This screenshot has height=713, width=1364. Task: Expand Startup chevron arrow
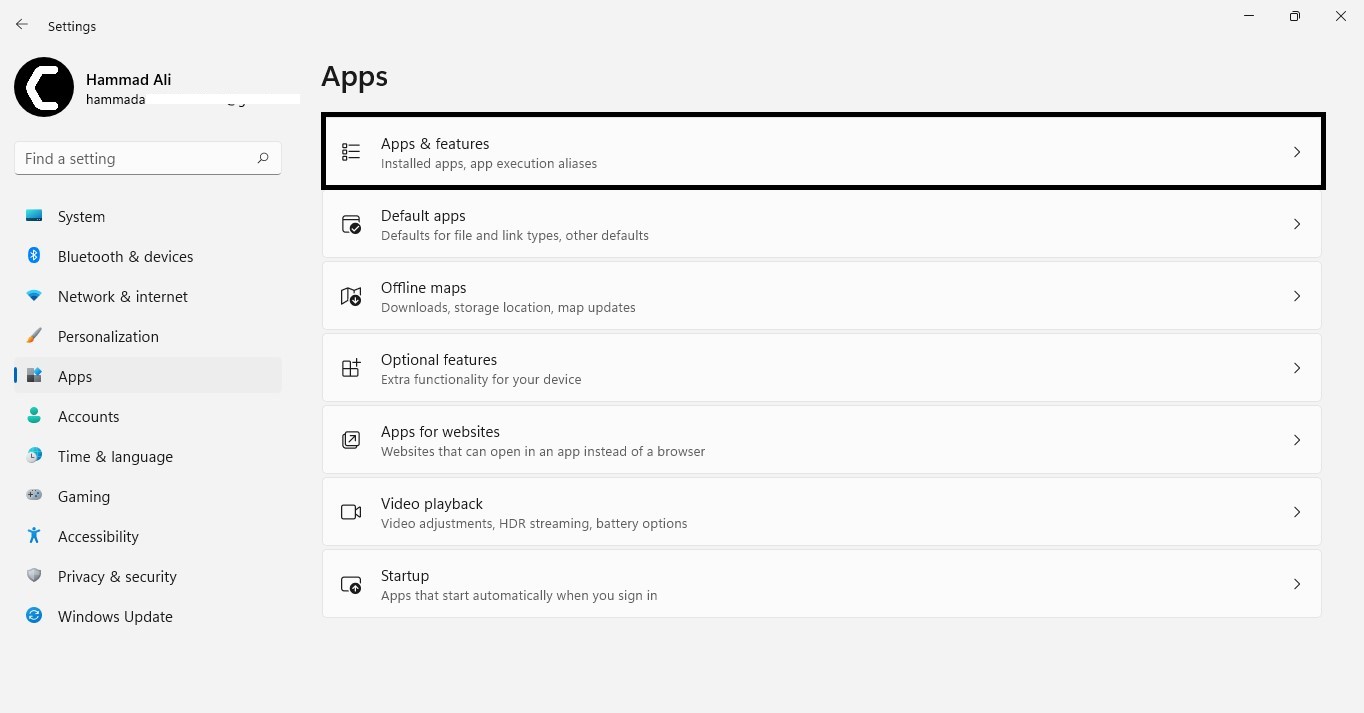[1297, 584]
